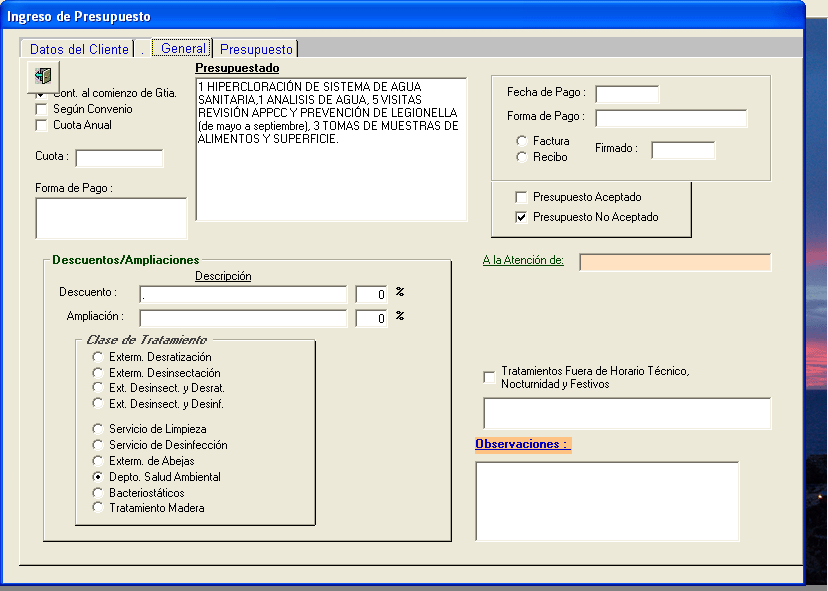828x591 pixels.
Task: Enable Tratamientos Fuera de Horario Técnico checkbox
Action: click(x=489, y=377)
